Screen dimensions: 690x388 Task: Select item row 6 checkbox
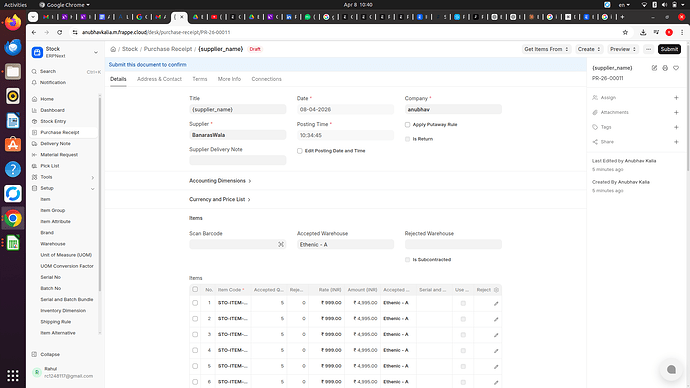[195, 382]
